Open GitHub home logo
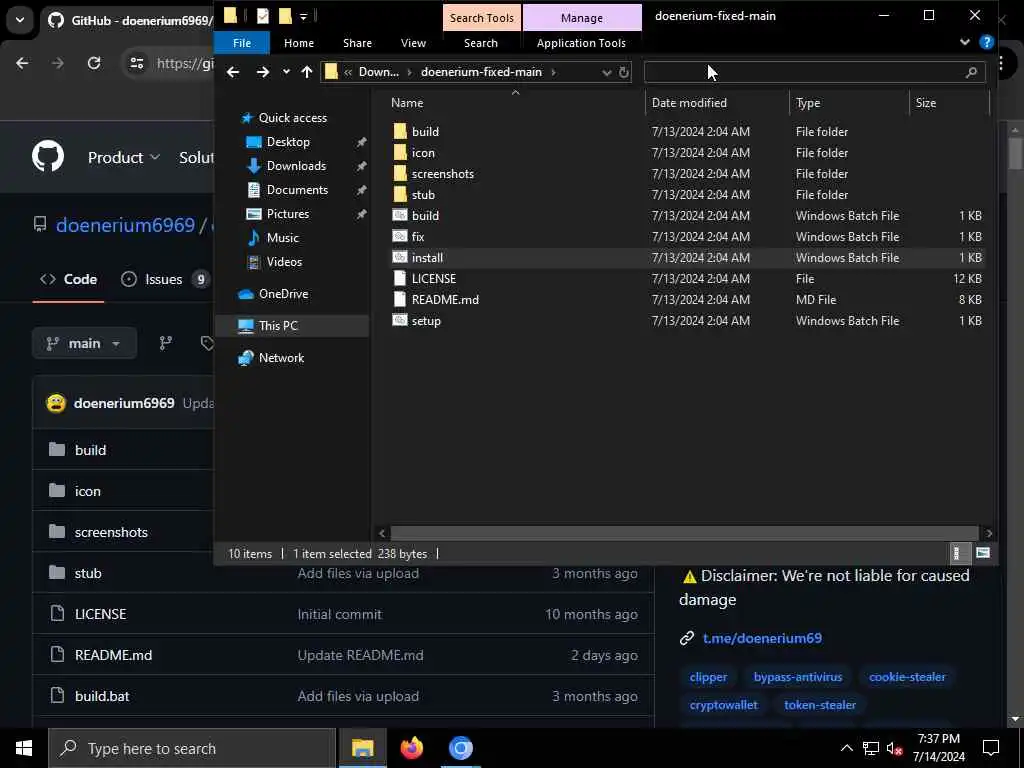The image size is (1024, 768). (48, 156)
